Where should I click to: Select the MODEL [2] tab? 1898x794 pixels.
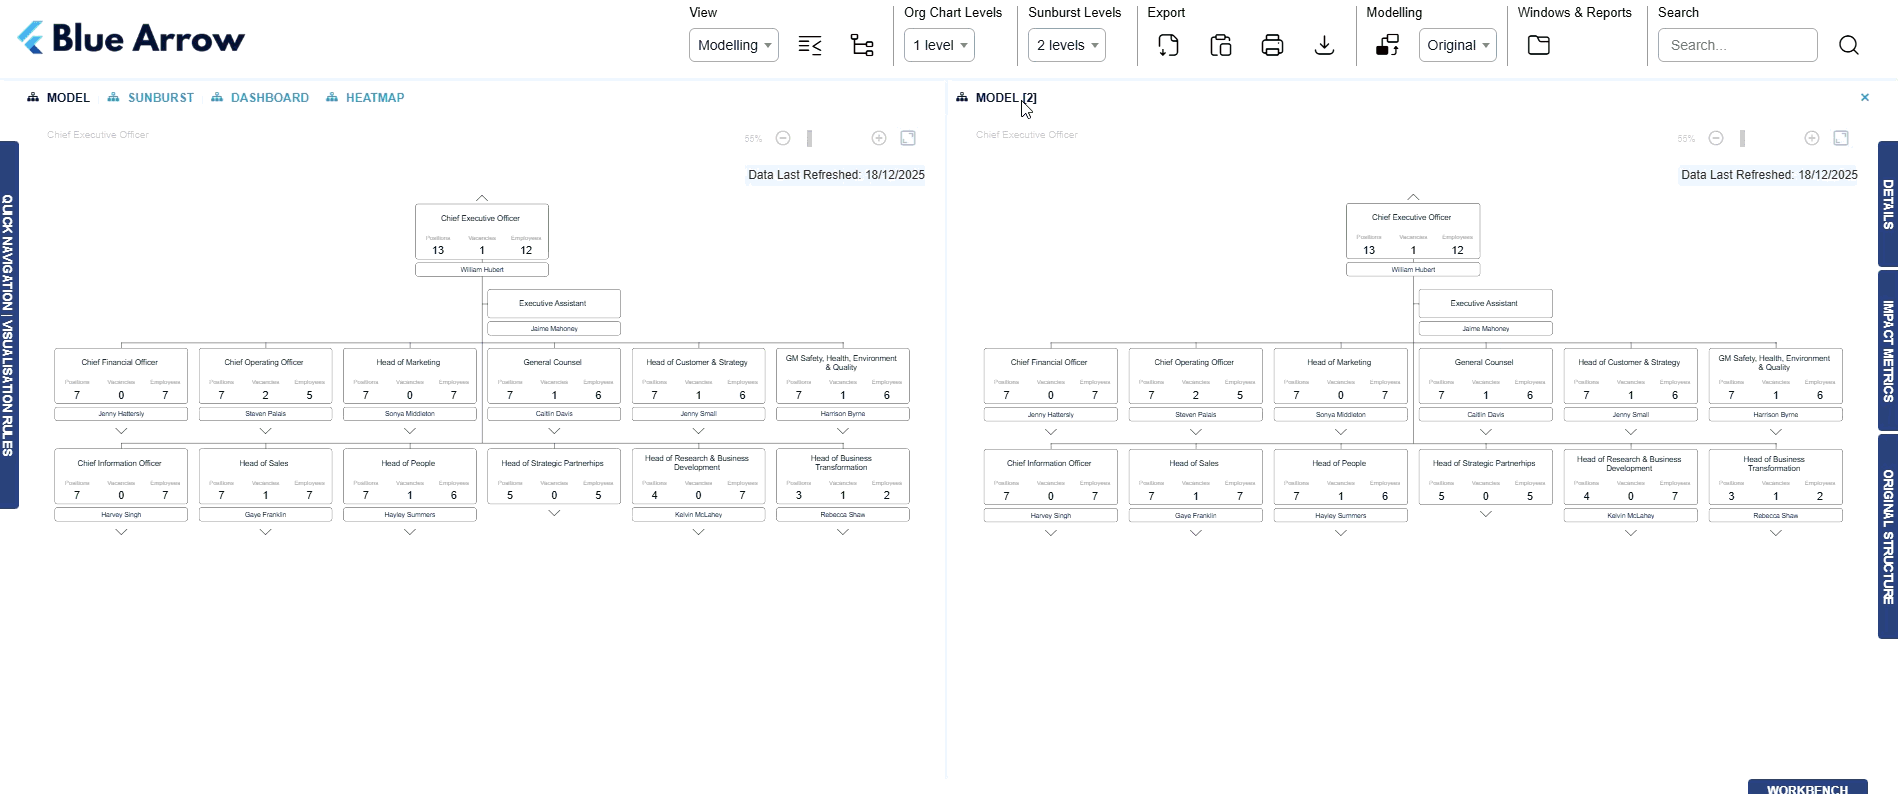pos(997,97)
